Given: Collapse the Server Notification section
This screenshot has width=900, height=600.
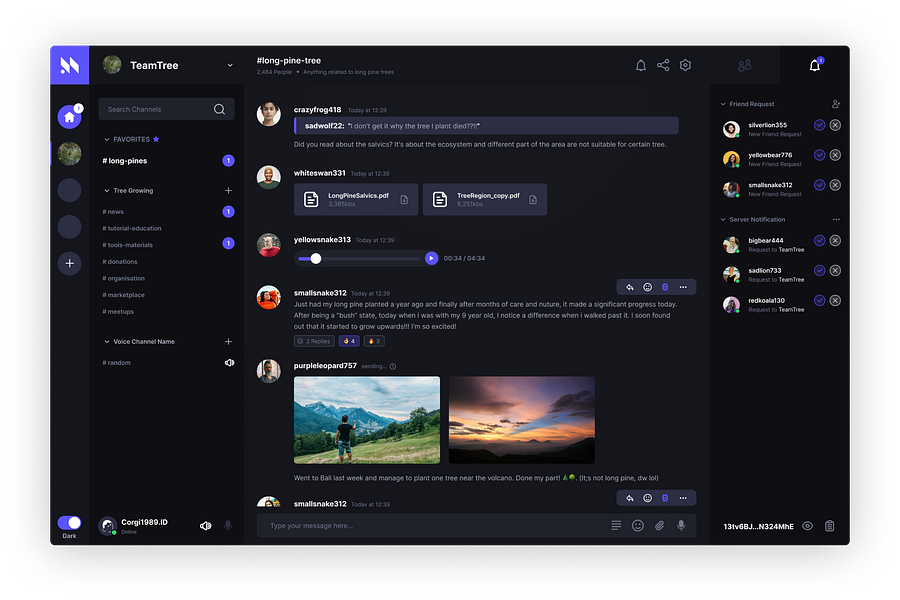Looking at the screenshot, I should click(x=723, y=219).
